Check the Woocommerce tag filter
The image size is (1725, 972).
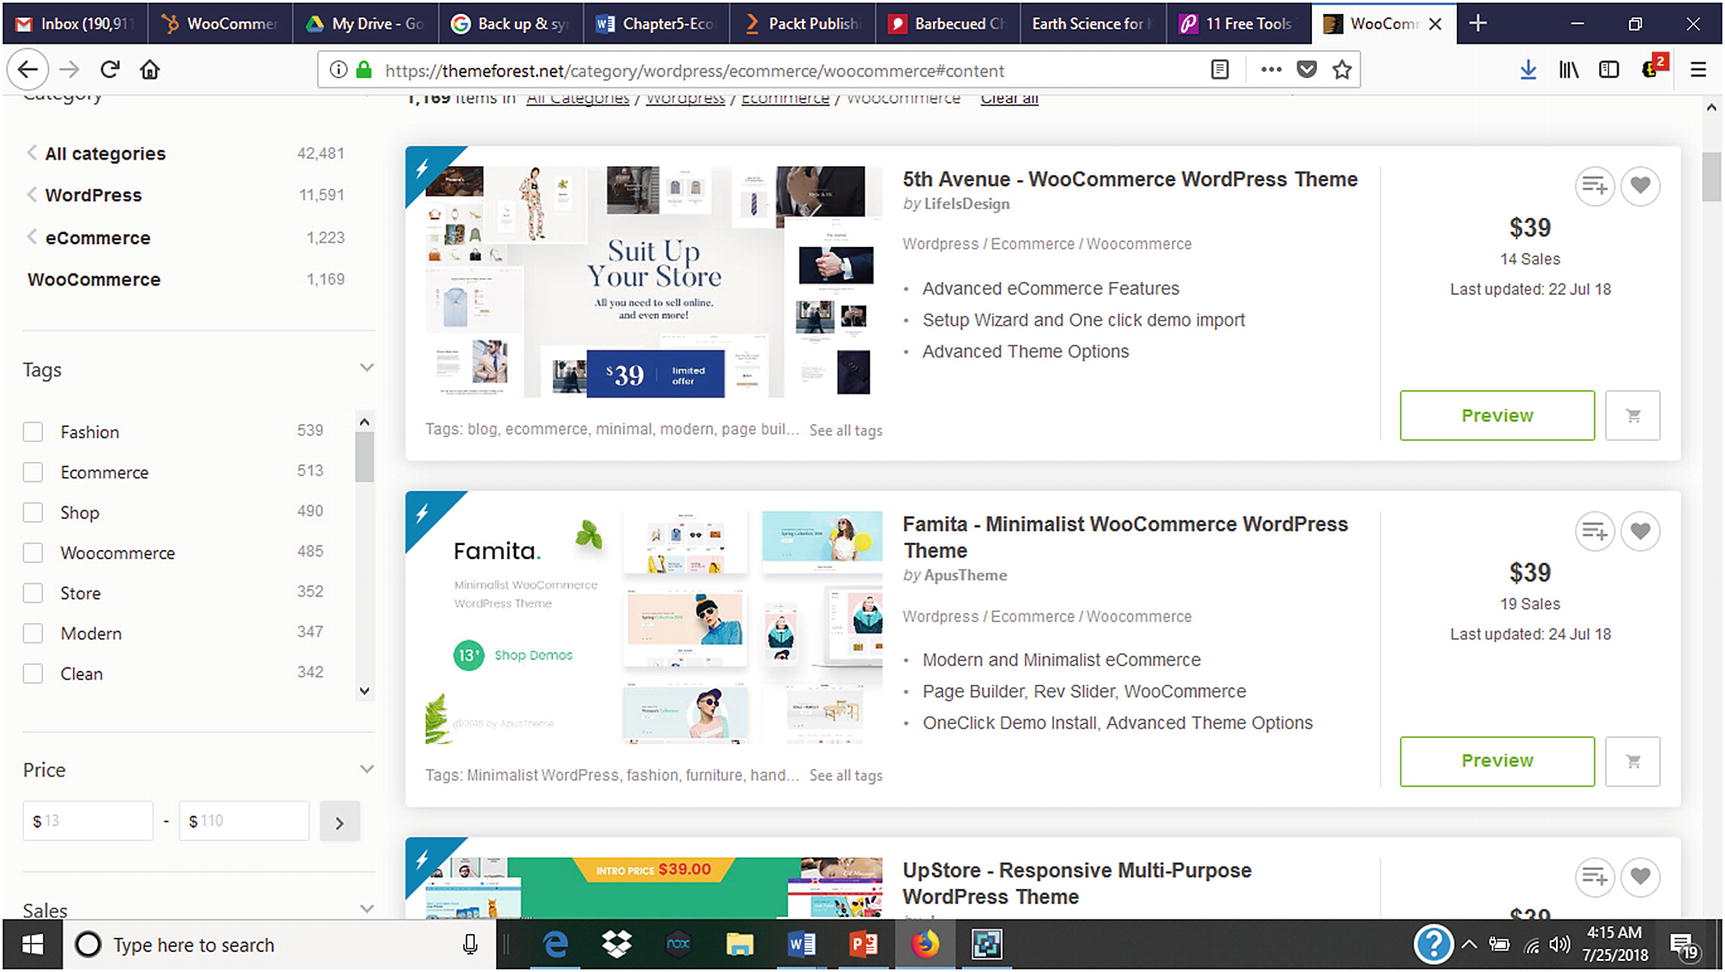pyautogui.click(x=33, y=553)
